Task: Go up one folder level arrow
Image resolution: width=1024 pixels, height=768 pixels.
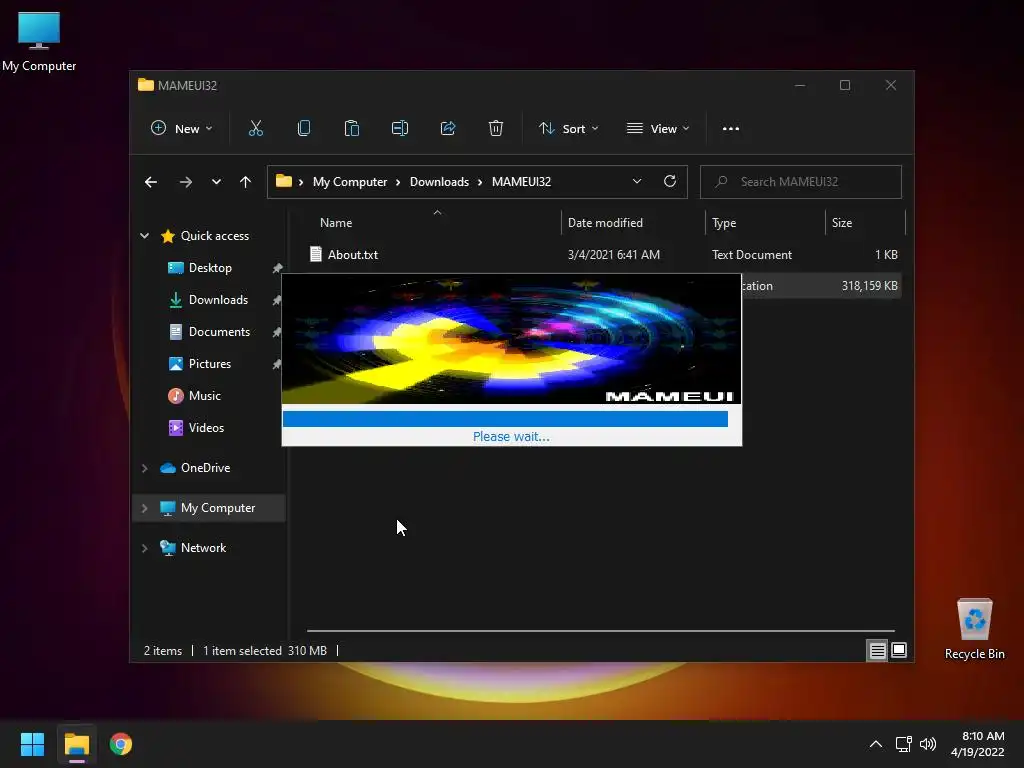Action: click(x=246, y=182)
